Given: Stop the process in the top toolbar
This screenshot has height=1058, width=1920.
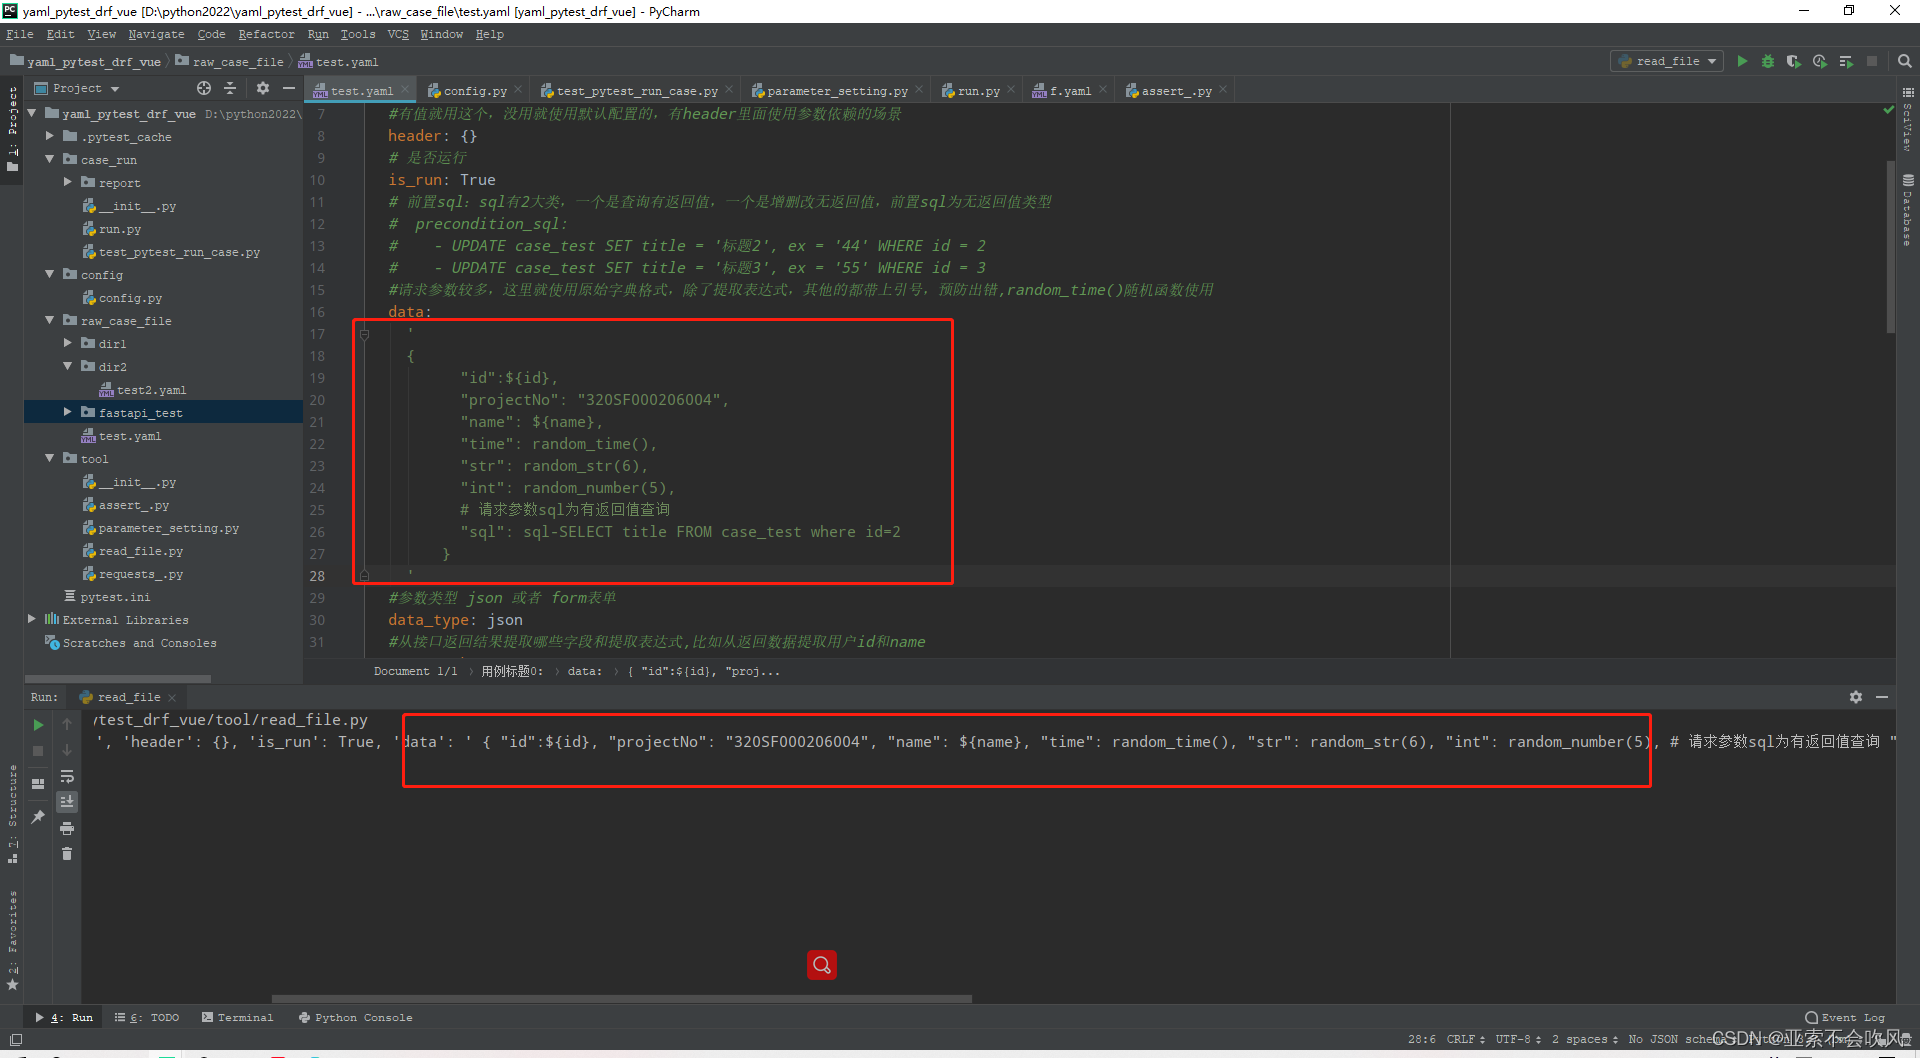Looking at the screenshot, I should click(1872, 62).
